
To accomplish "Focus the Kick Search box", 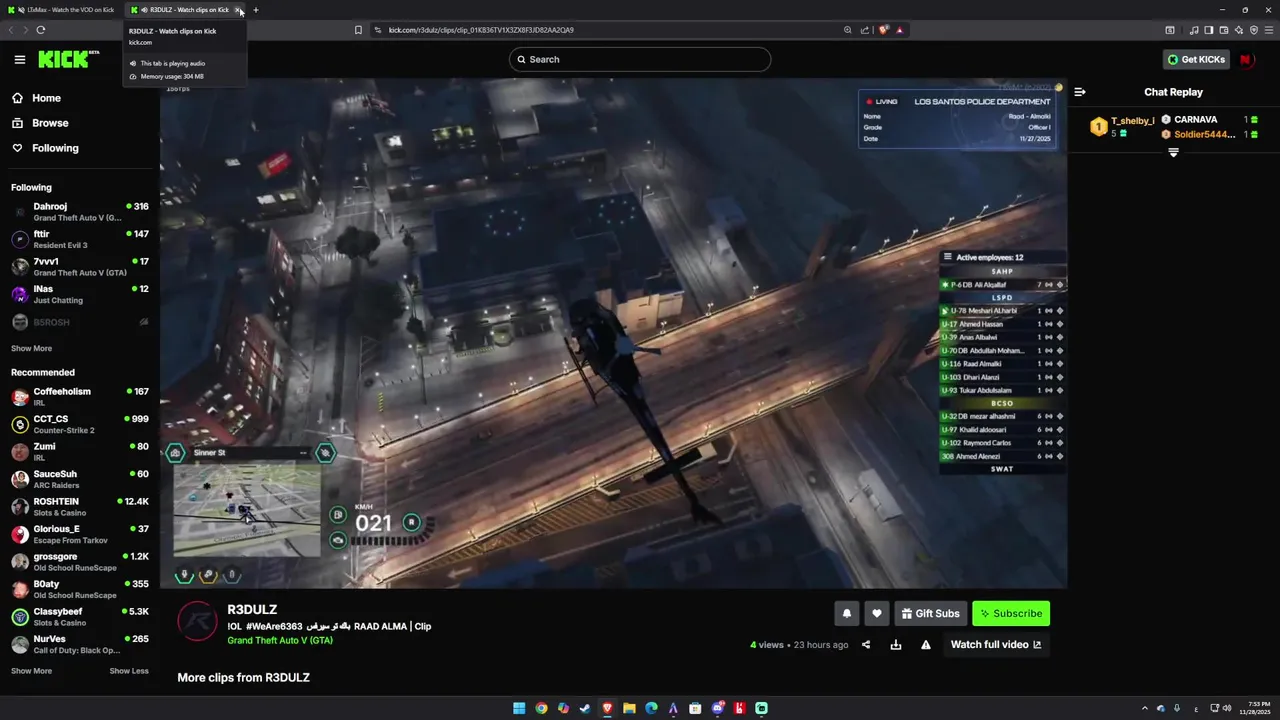I will (640, 59).
